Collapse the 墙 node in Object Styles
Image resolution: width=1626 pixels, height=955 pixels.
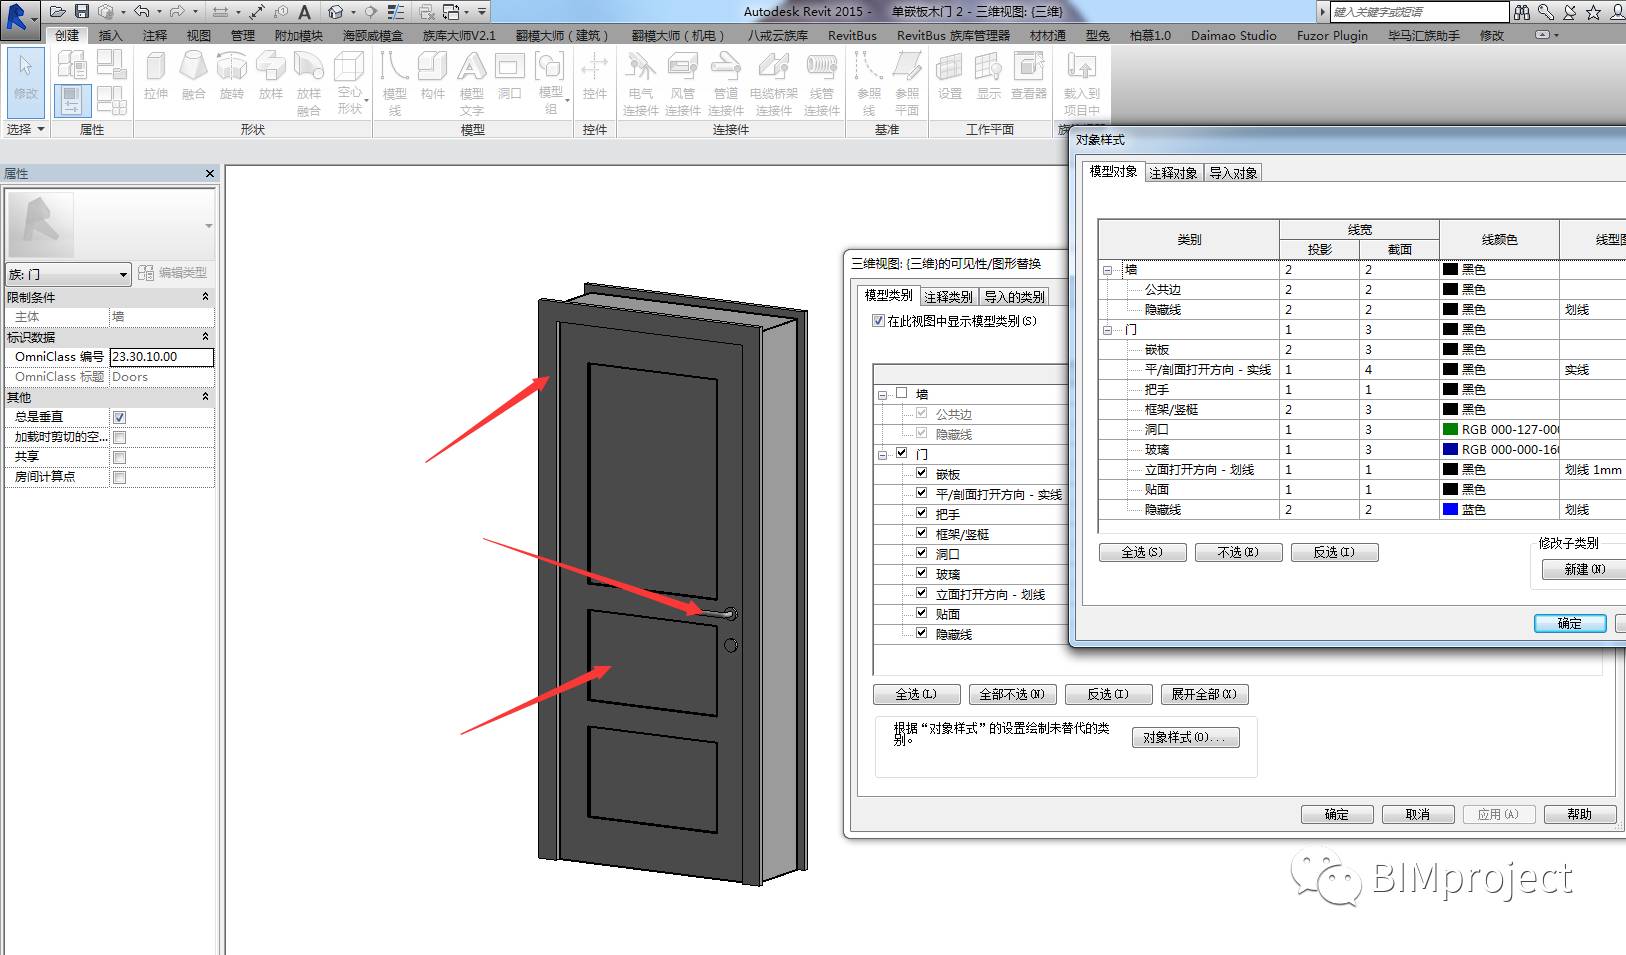(1108, 270)
